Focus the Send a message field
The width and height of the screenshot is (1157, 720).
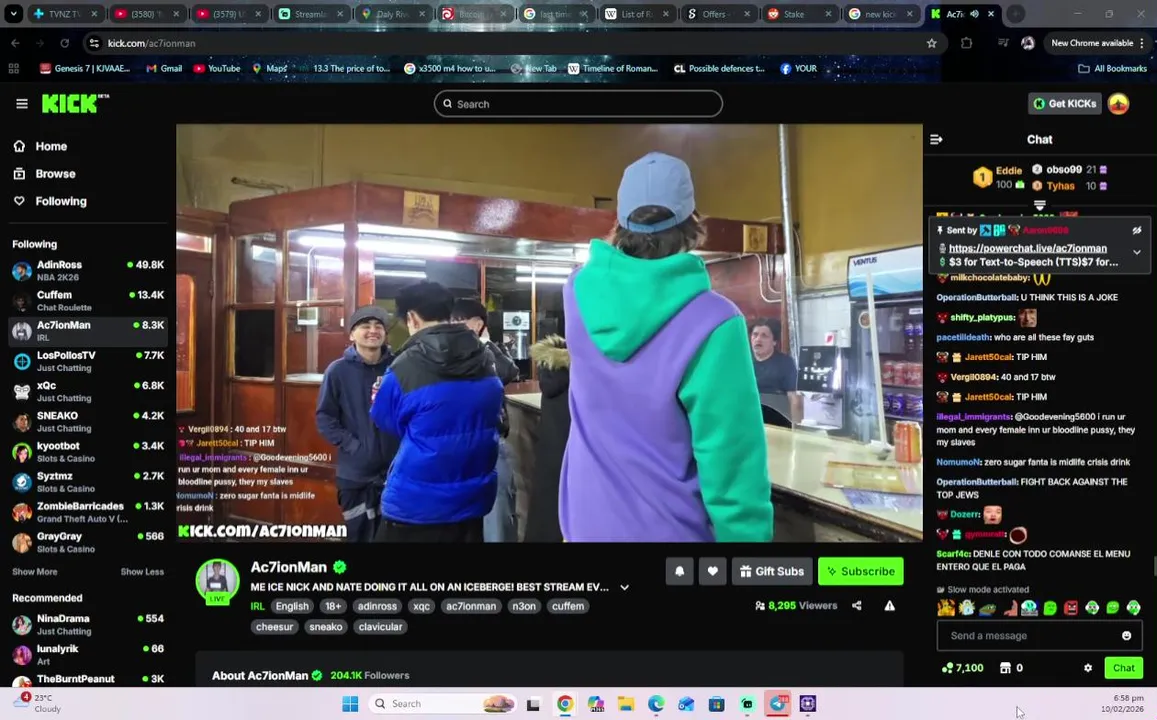(x=1039, y=636)
